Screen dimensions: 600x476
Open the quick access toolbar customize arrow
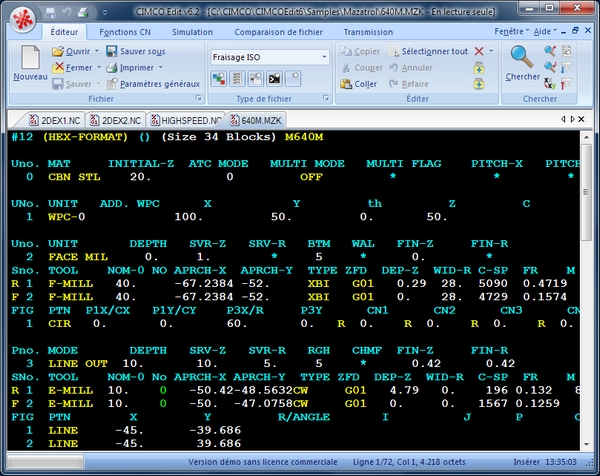[x=105, y=13]
